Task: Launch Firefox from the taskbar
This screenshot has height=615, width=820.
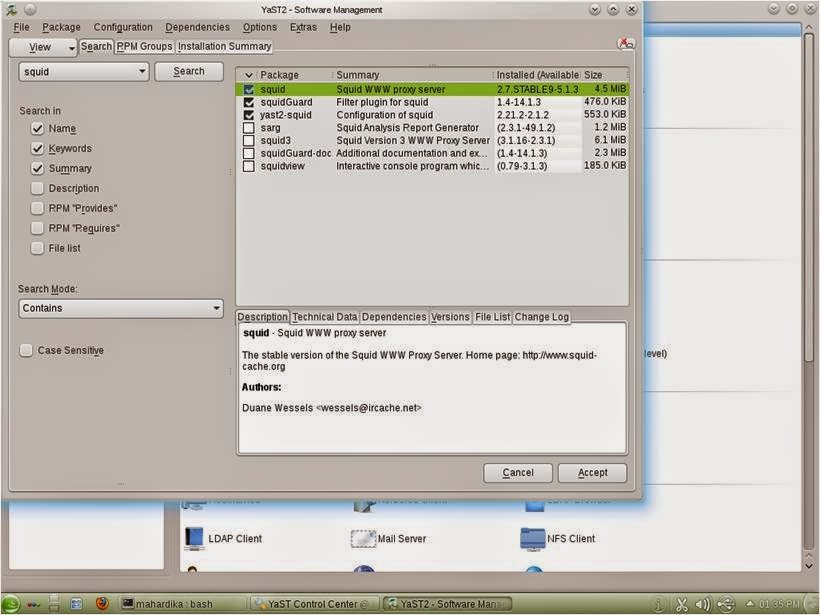Action: tap(102, 603)
